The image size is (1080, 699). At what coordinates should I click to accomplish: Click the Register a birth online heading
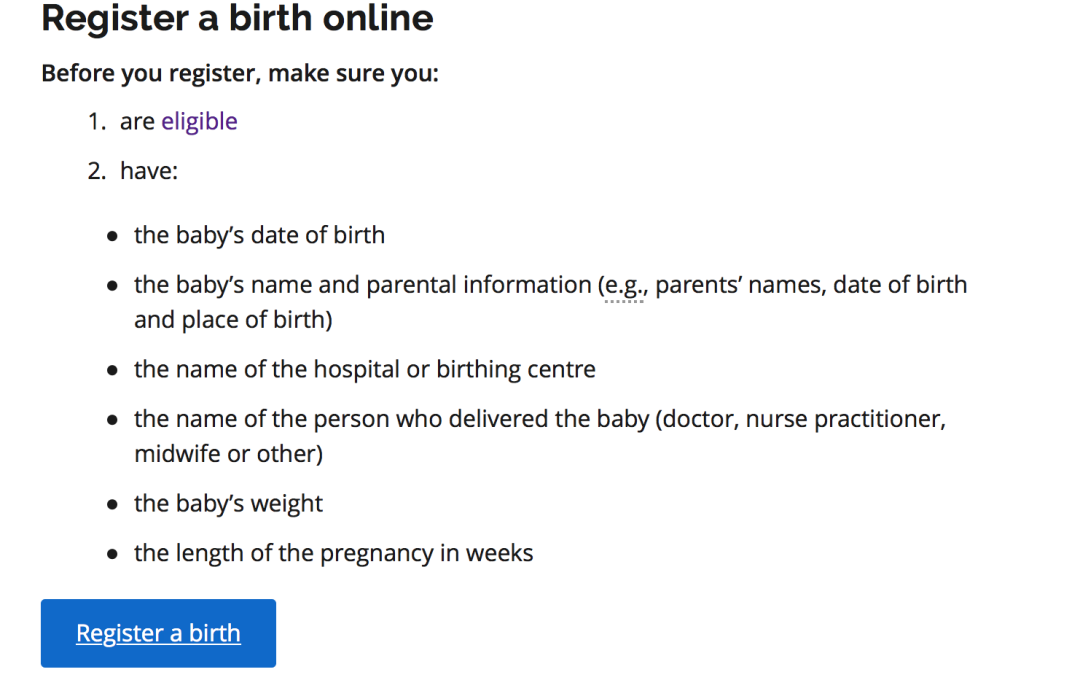click(x=237, y=18)
